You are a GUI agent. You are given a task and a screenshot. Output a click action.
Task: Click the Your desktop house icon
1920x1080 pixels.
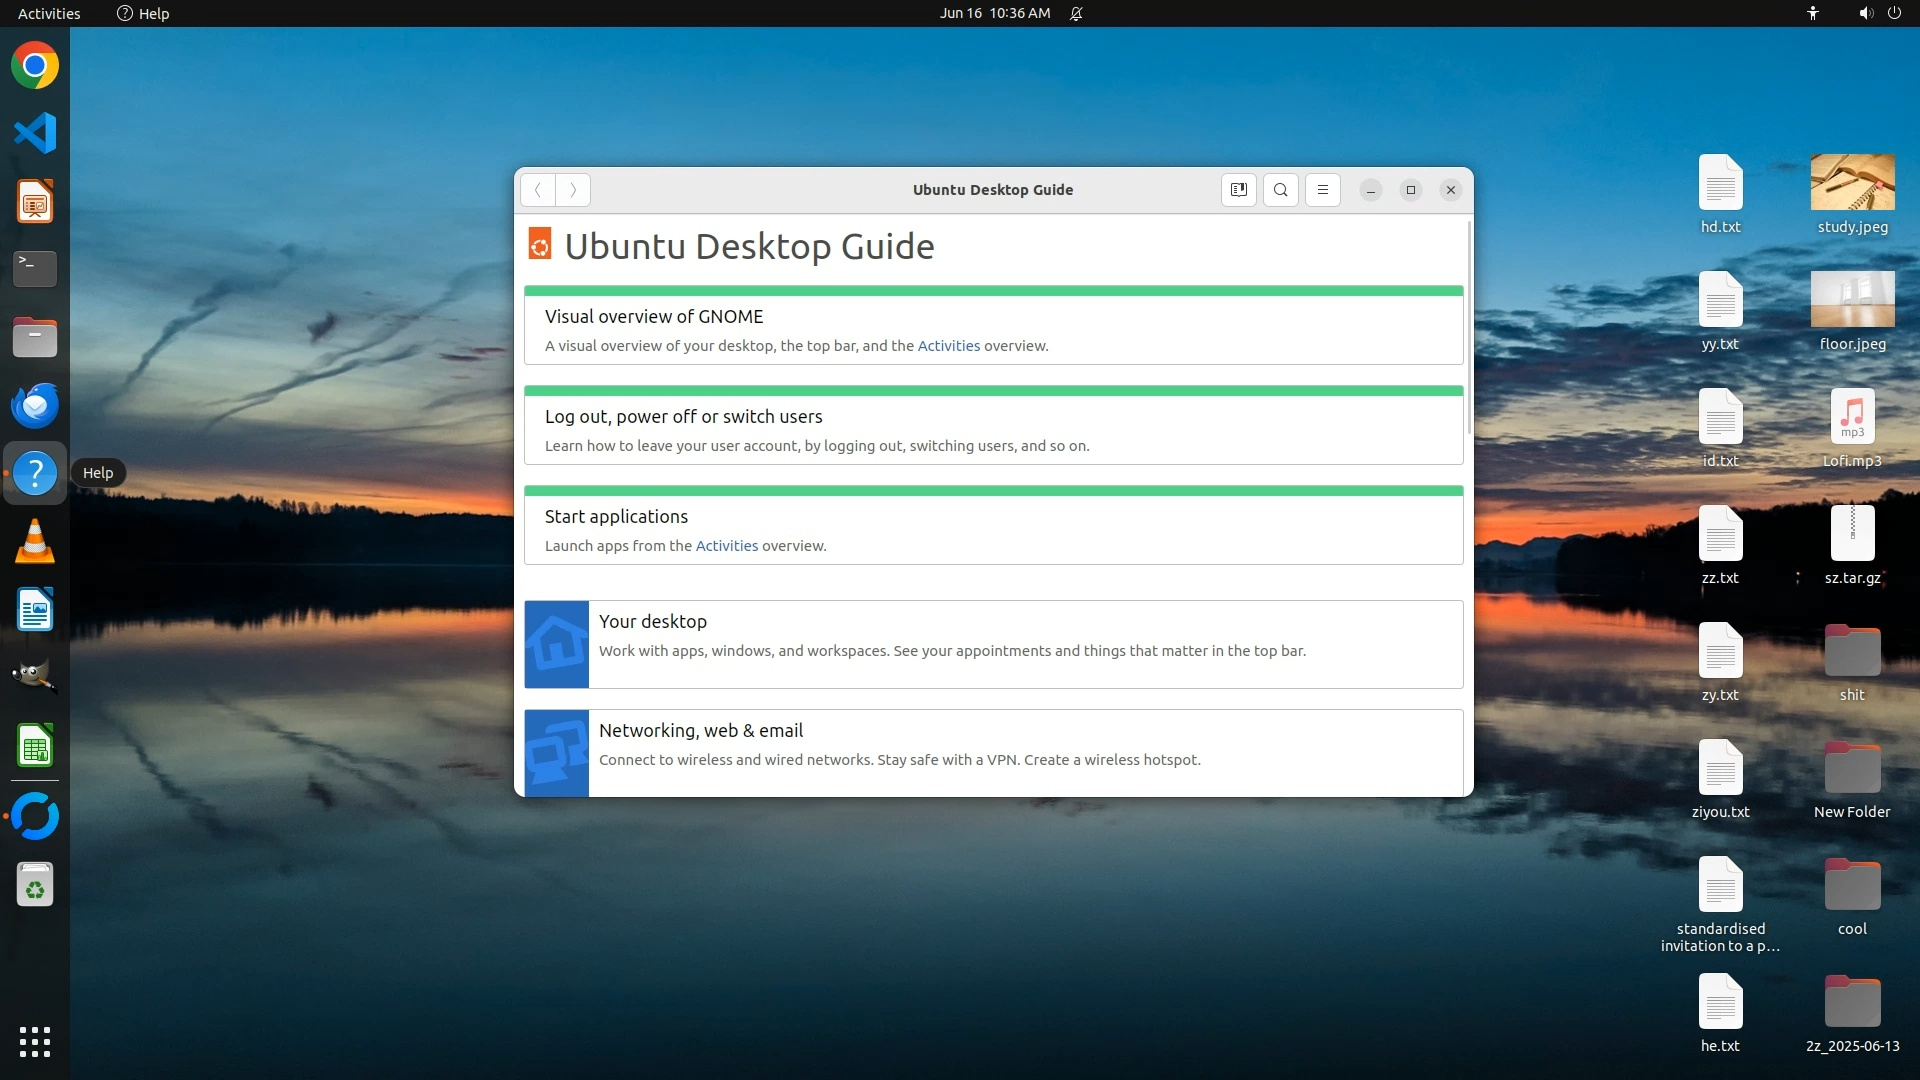click(557, 644)
